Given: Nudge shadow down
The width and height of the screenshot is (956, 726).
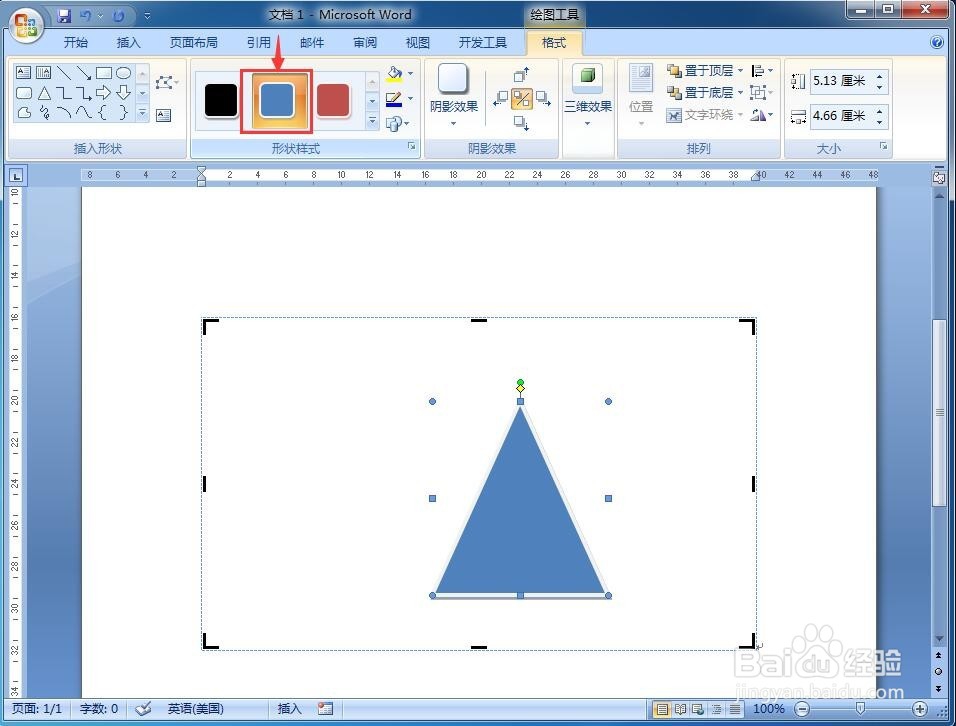Looking at the screenshot, I should point(521,123).
